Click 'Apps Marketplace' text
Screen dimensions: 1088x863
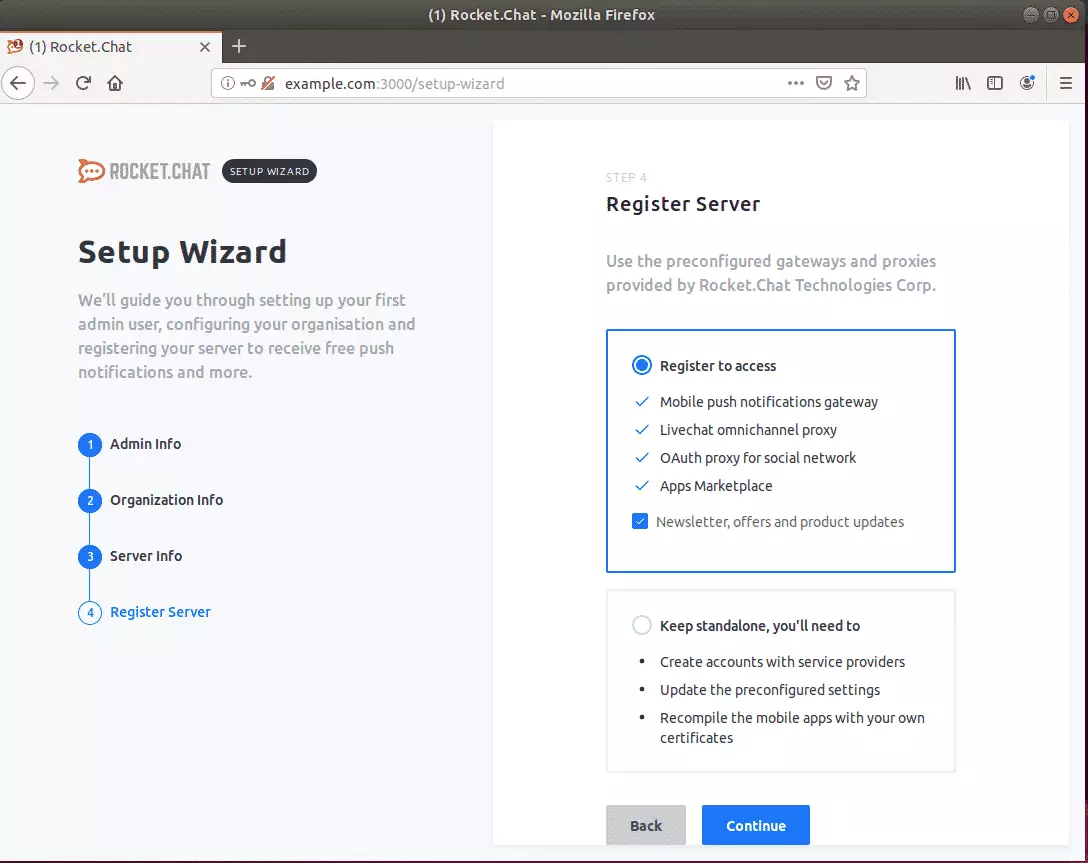[x=716, y=486]
